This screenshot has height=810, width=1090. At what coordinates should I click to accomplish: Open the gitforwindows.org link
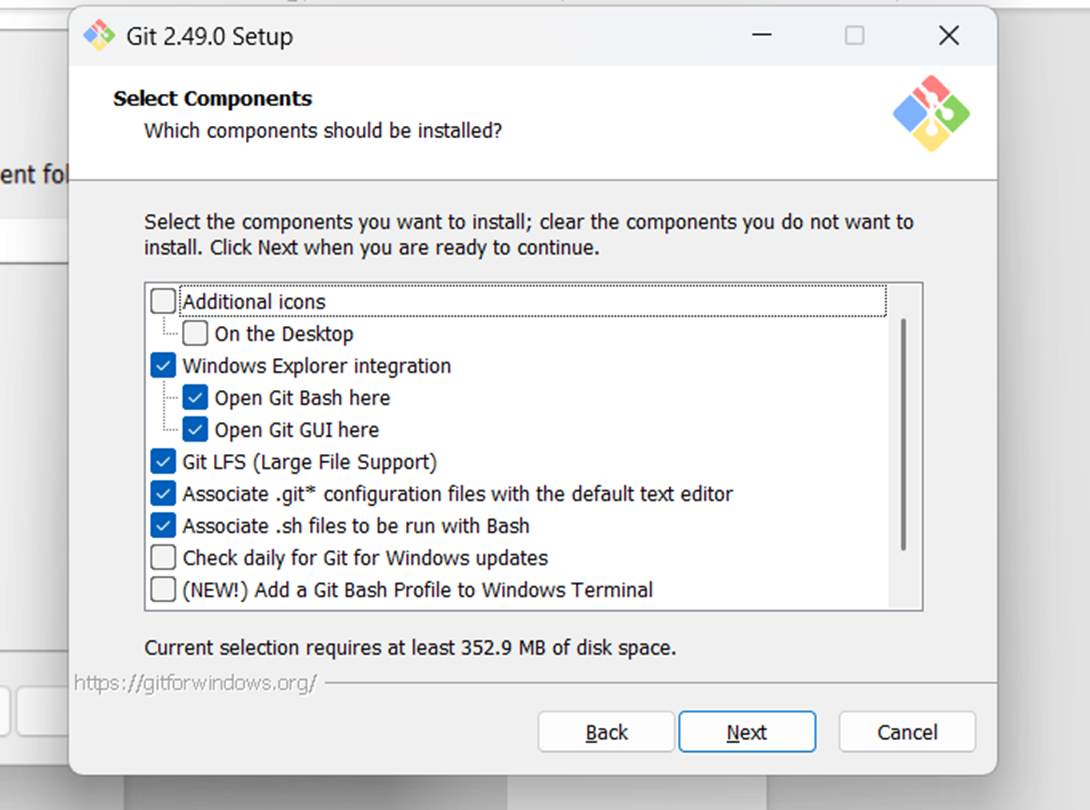pyautogui.click(x=195, y=683)
